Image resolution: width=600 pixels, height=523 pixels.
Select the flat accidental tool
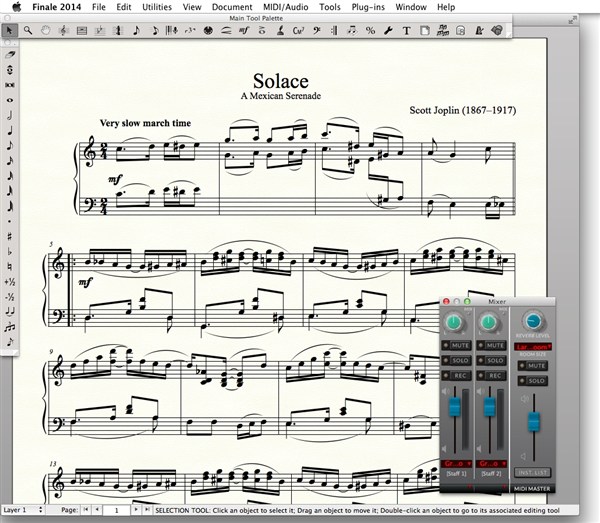10,251
